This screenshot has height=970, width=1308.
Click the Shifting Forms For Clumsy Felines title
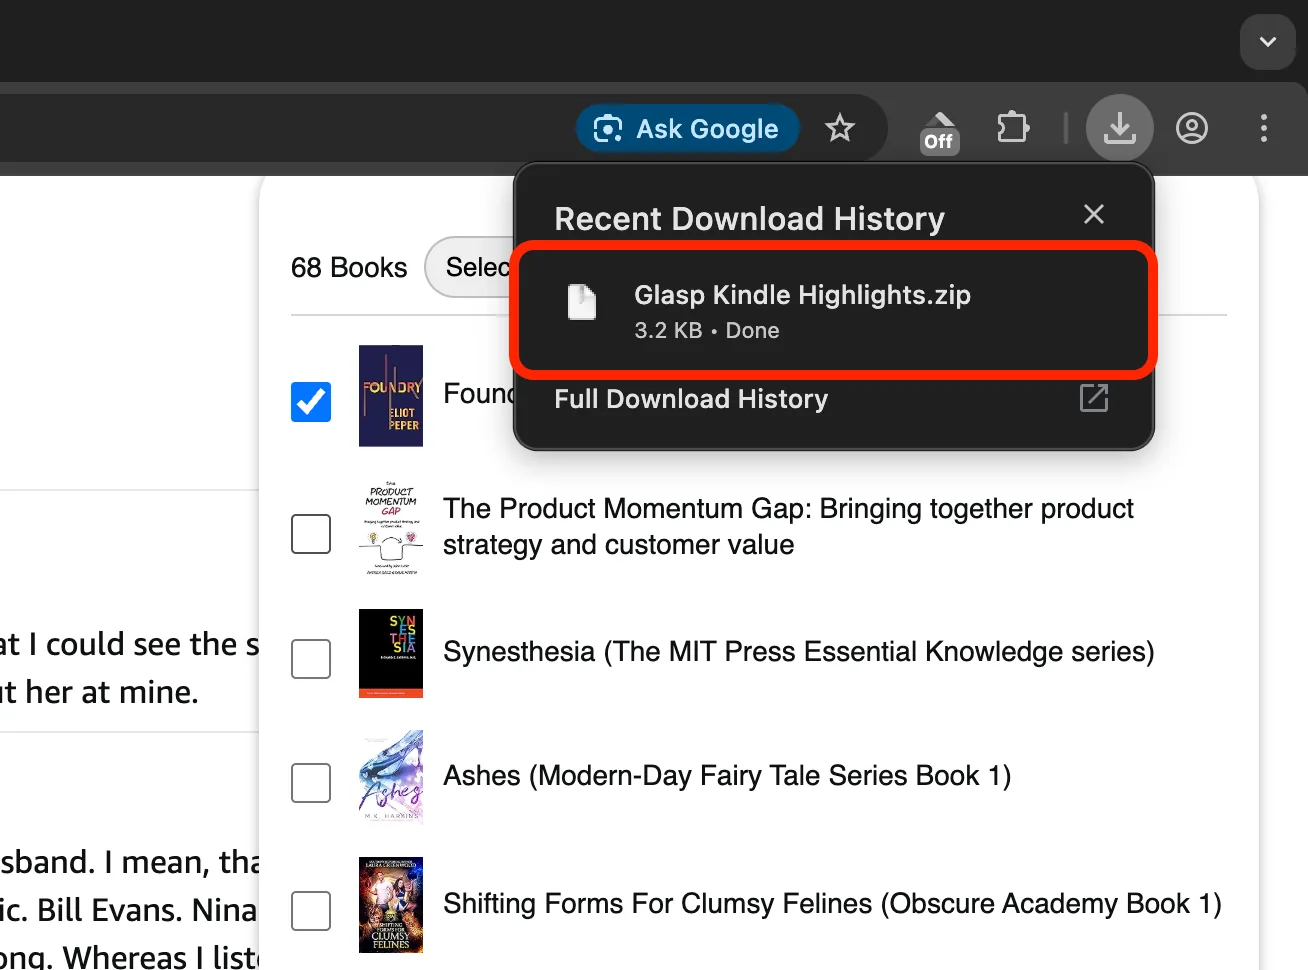[832, 904]
